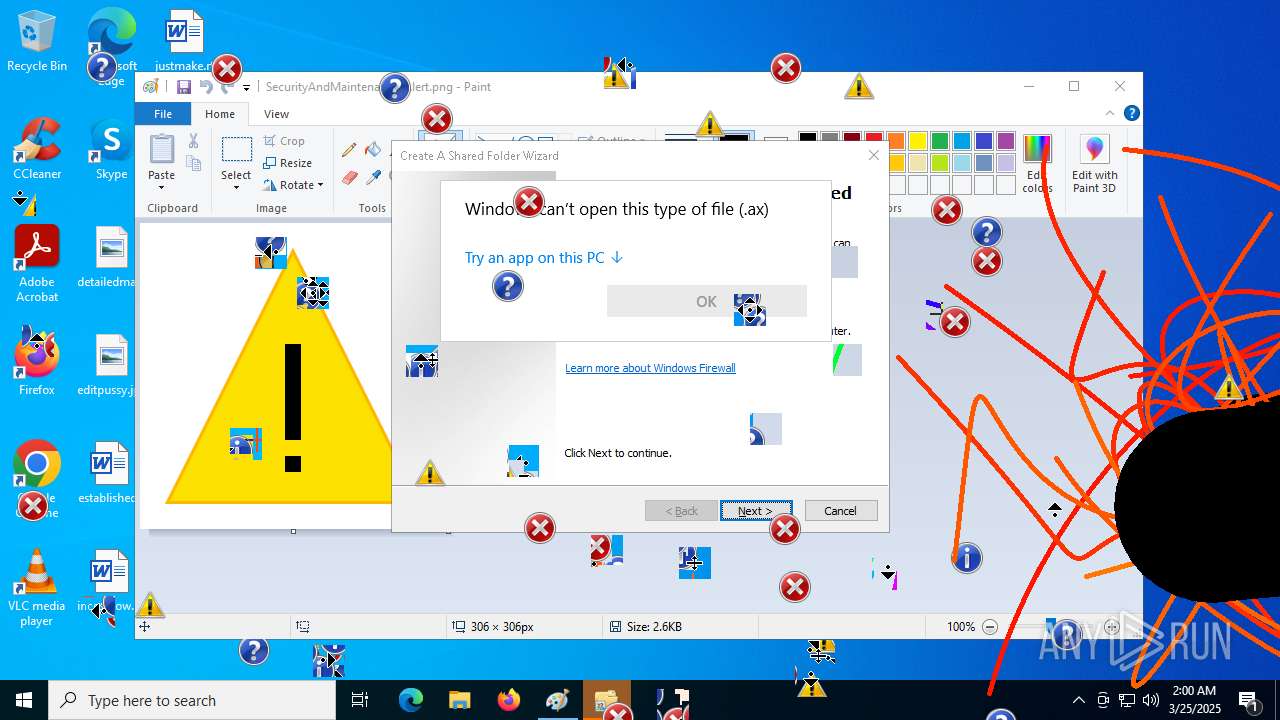This screenshot has height=720, width=1280.
Task: Open Customize Quick Access Toolbar dropdown
Action: click(x=246, y=88)
